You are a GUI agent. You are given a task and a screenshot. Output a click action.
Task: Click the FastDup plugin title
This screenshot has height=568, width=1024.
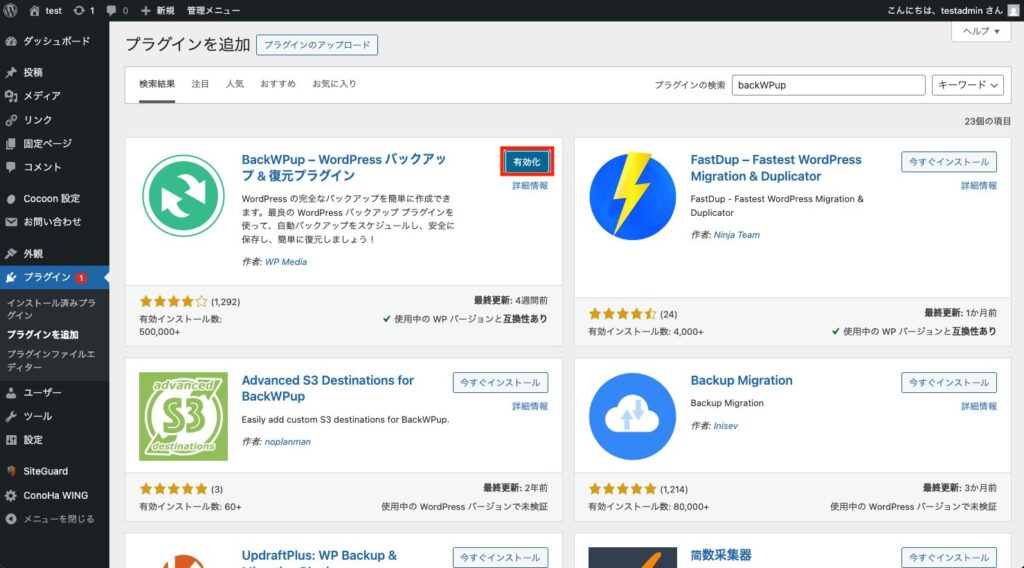pos(776,168)
